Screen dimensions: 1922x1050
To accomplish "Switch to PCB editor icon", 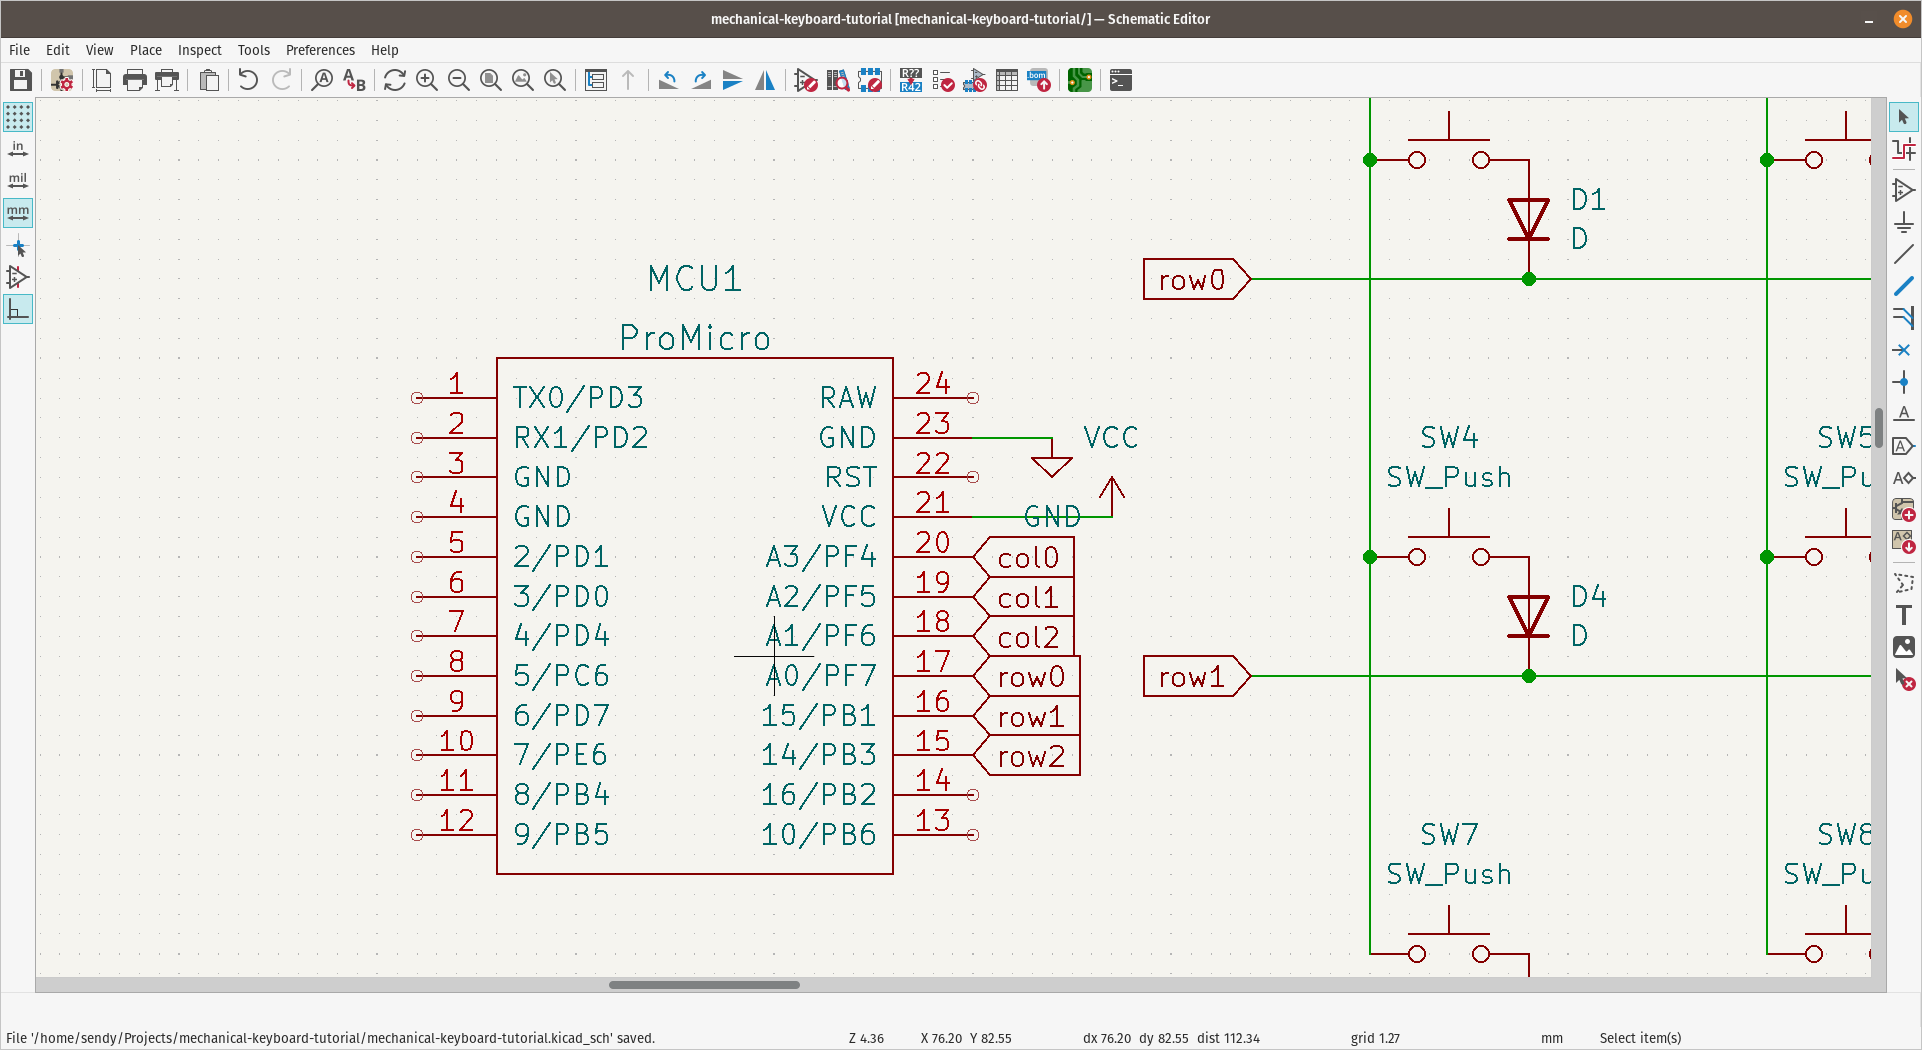I will coord(1079,80).
